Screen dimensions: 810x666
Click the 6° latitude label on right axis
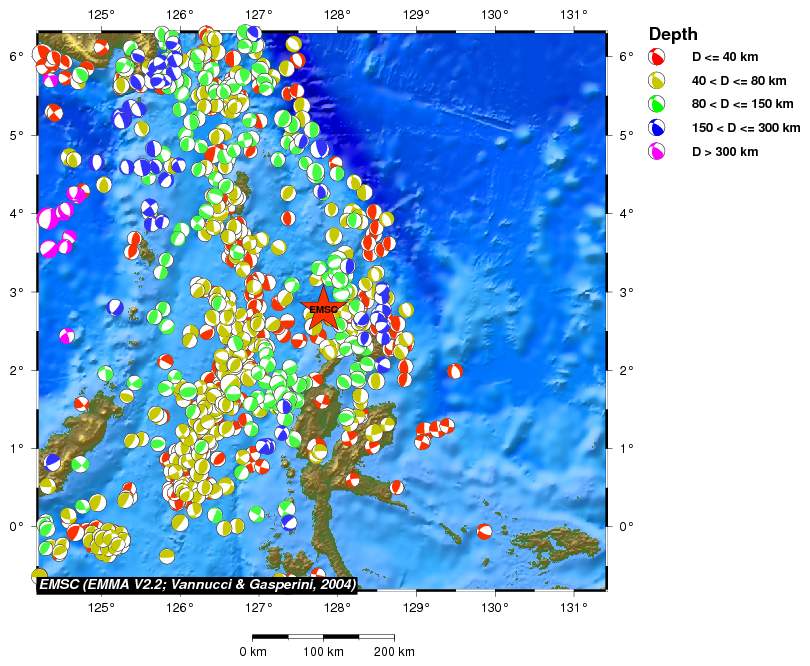(626, 56)
